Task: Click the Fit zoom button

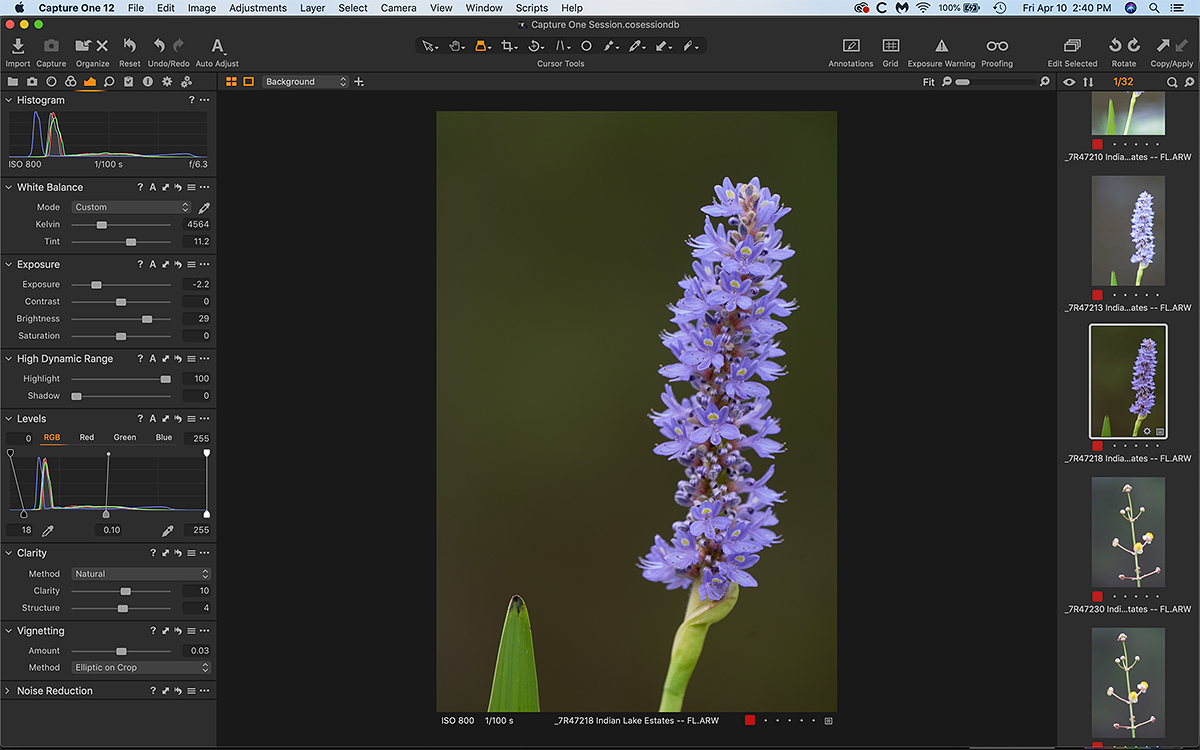Action: pyautogui.click(x=929, y=82)
